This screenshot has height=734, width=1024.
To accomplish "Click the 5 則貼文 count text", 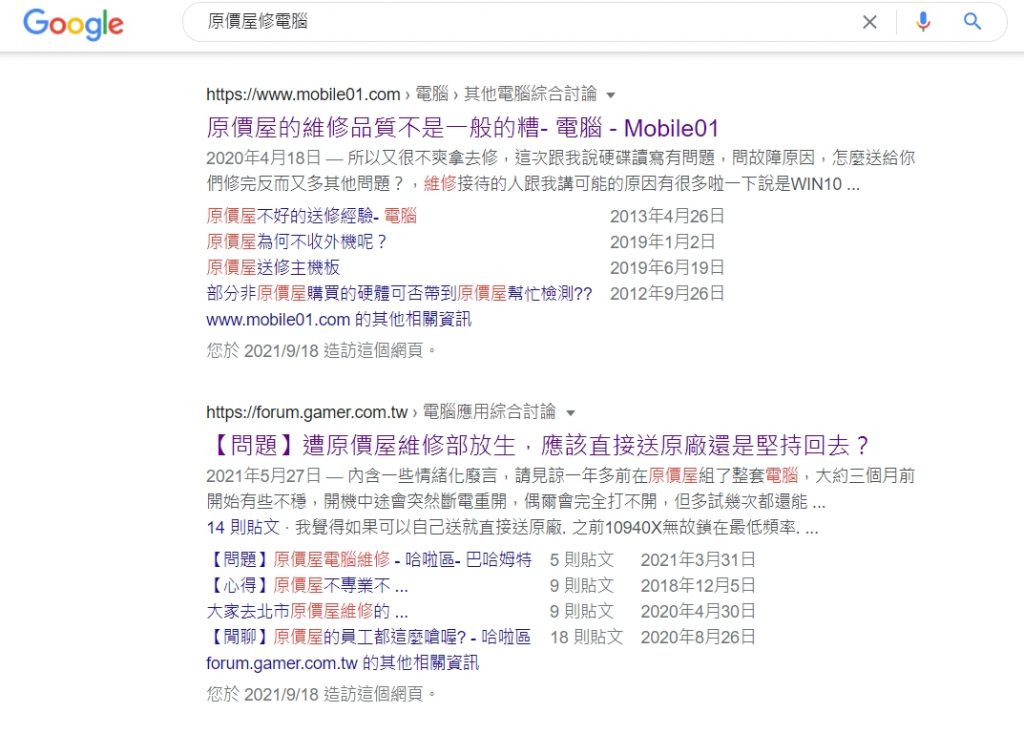I will (581, 560).
